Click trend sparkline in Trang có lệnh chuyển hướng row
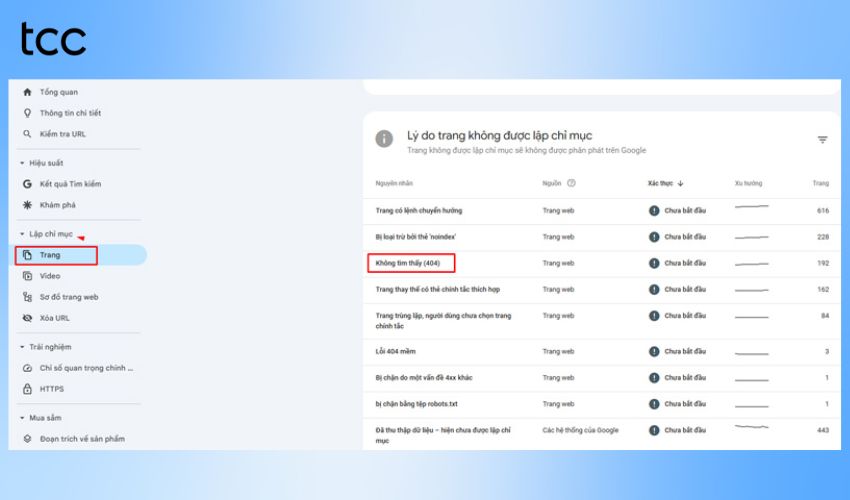Screen dimensions: 850x500 pos(752,207)
